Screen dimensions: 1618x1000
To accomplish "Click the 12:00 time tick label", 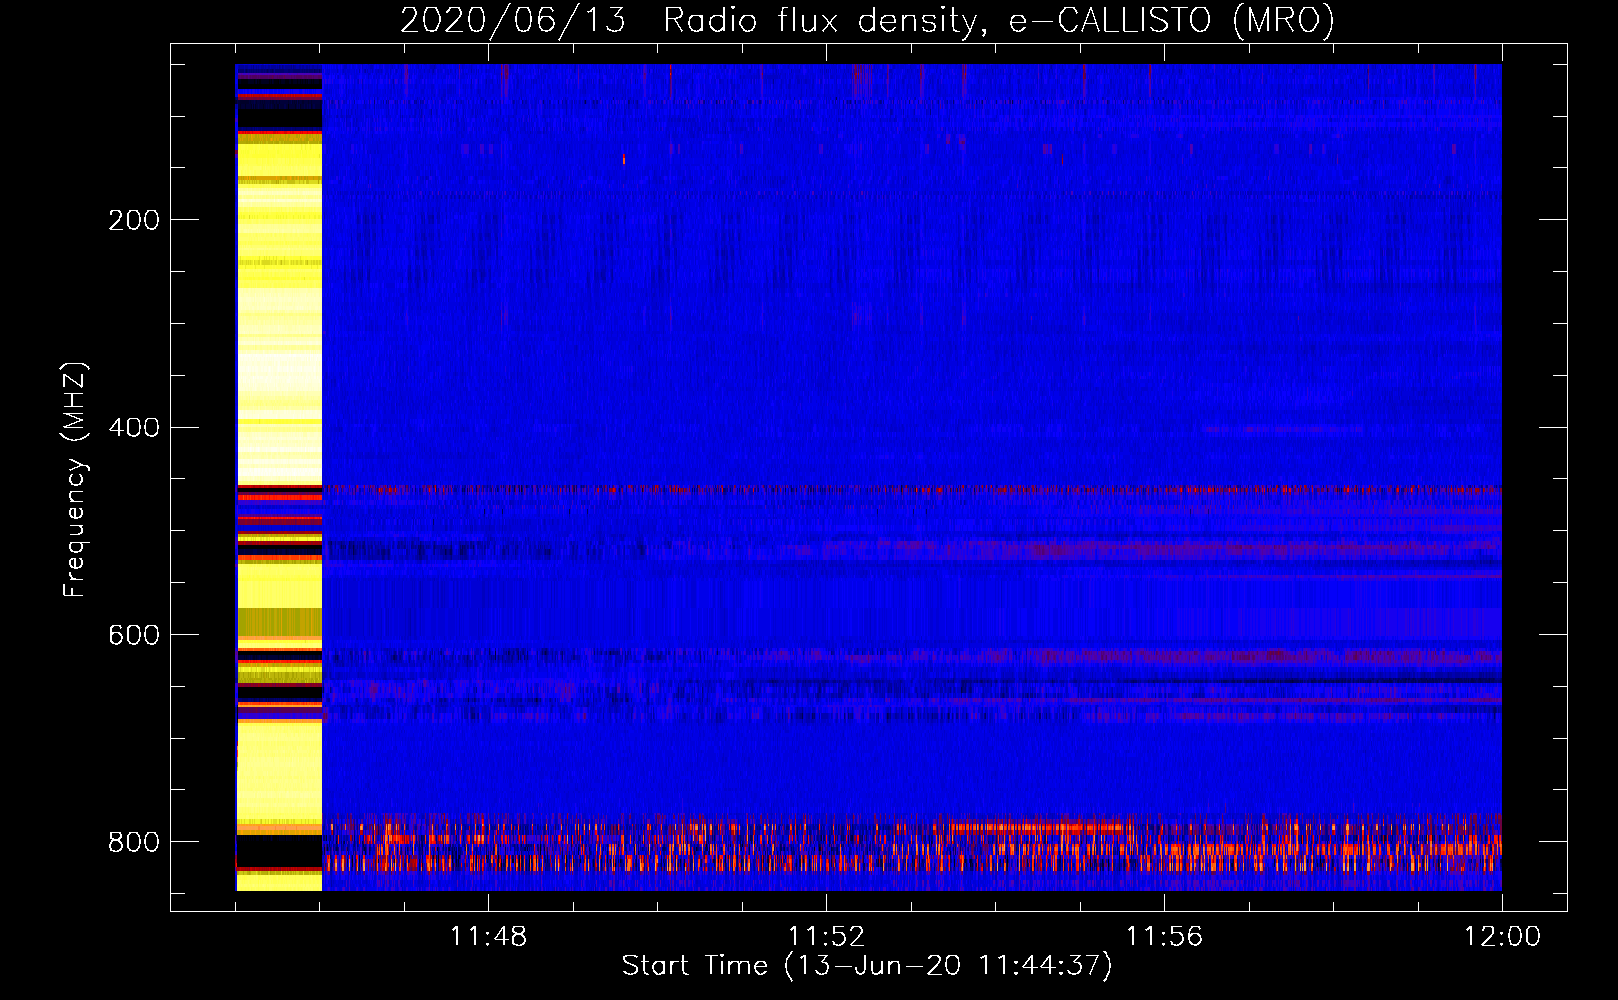I will pyautogui.click(x=1502, y=937).
